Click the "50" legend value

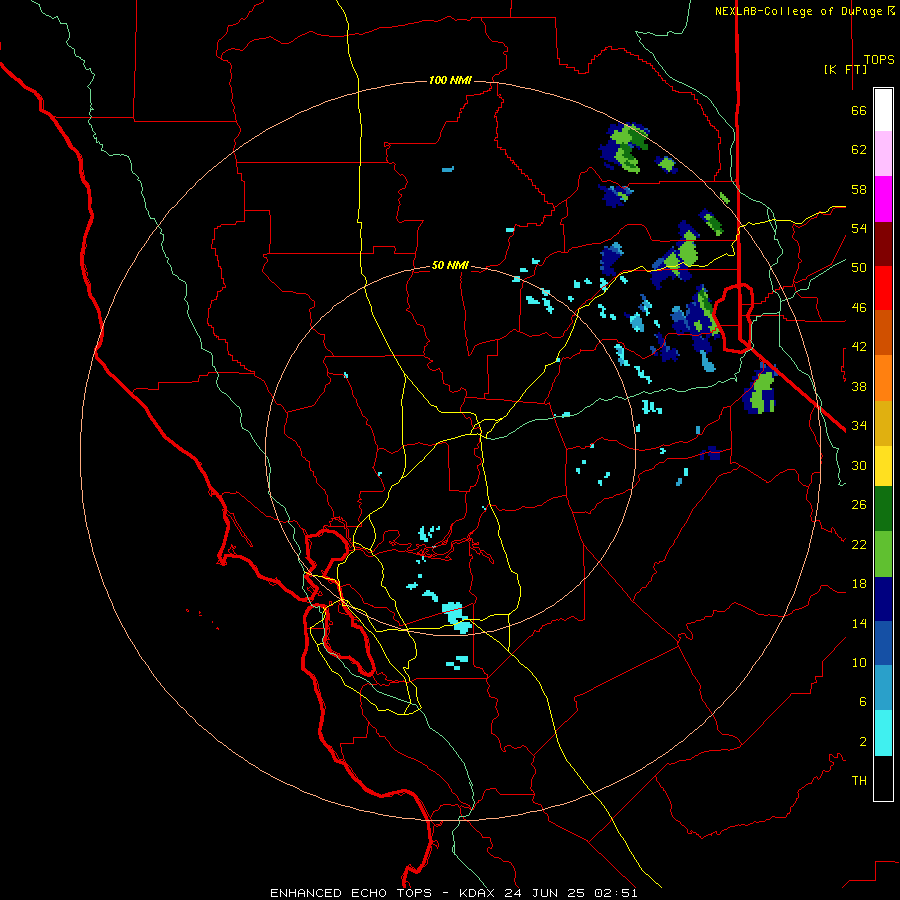click(859, 268)
